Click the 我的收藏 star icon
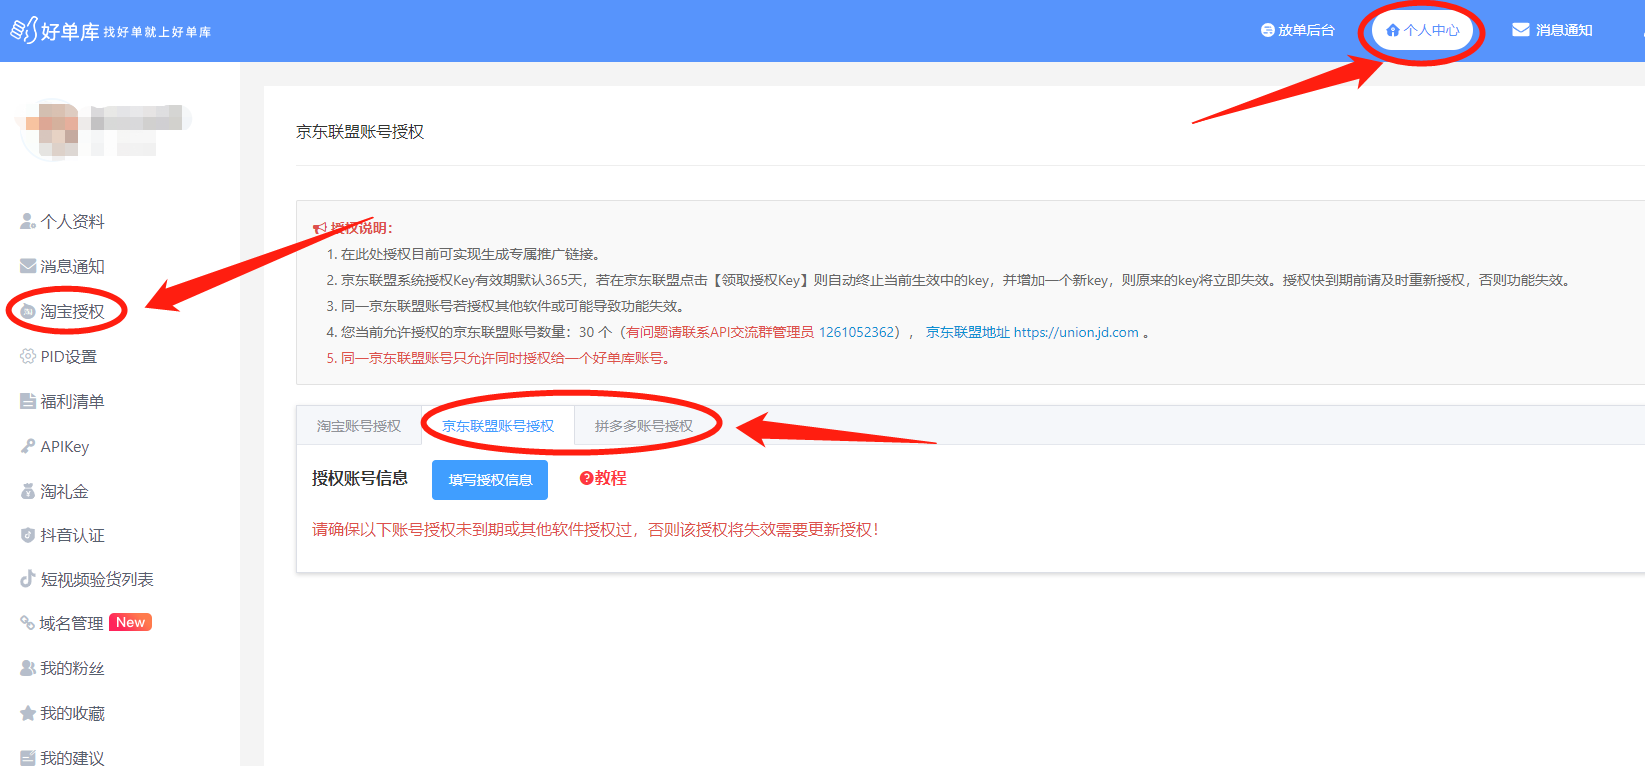The width and height of the screenshot is (1645, 766). pos(28,713)
